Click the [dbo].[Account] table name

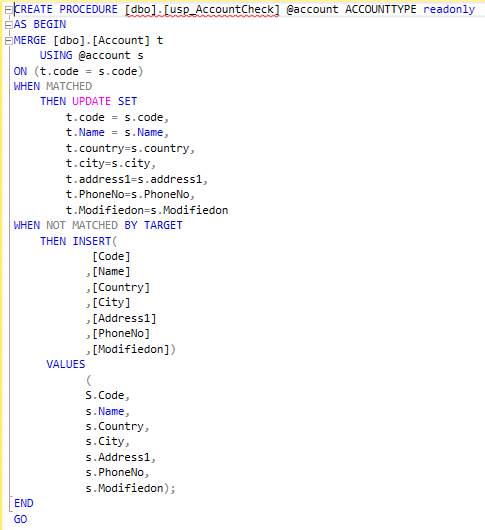pyautogui.click(x=101, y=41)
